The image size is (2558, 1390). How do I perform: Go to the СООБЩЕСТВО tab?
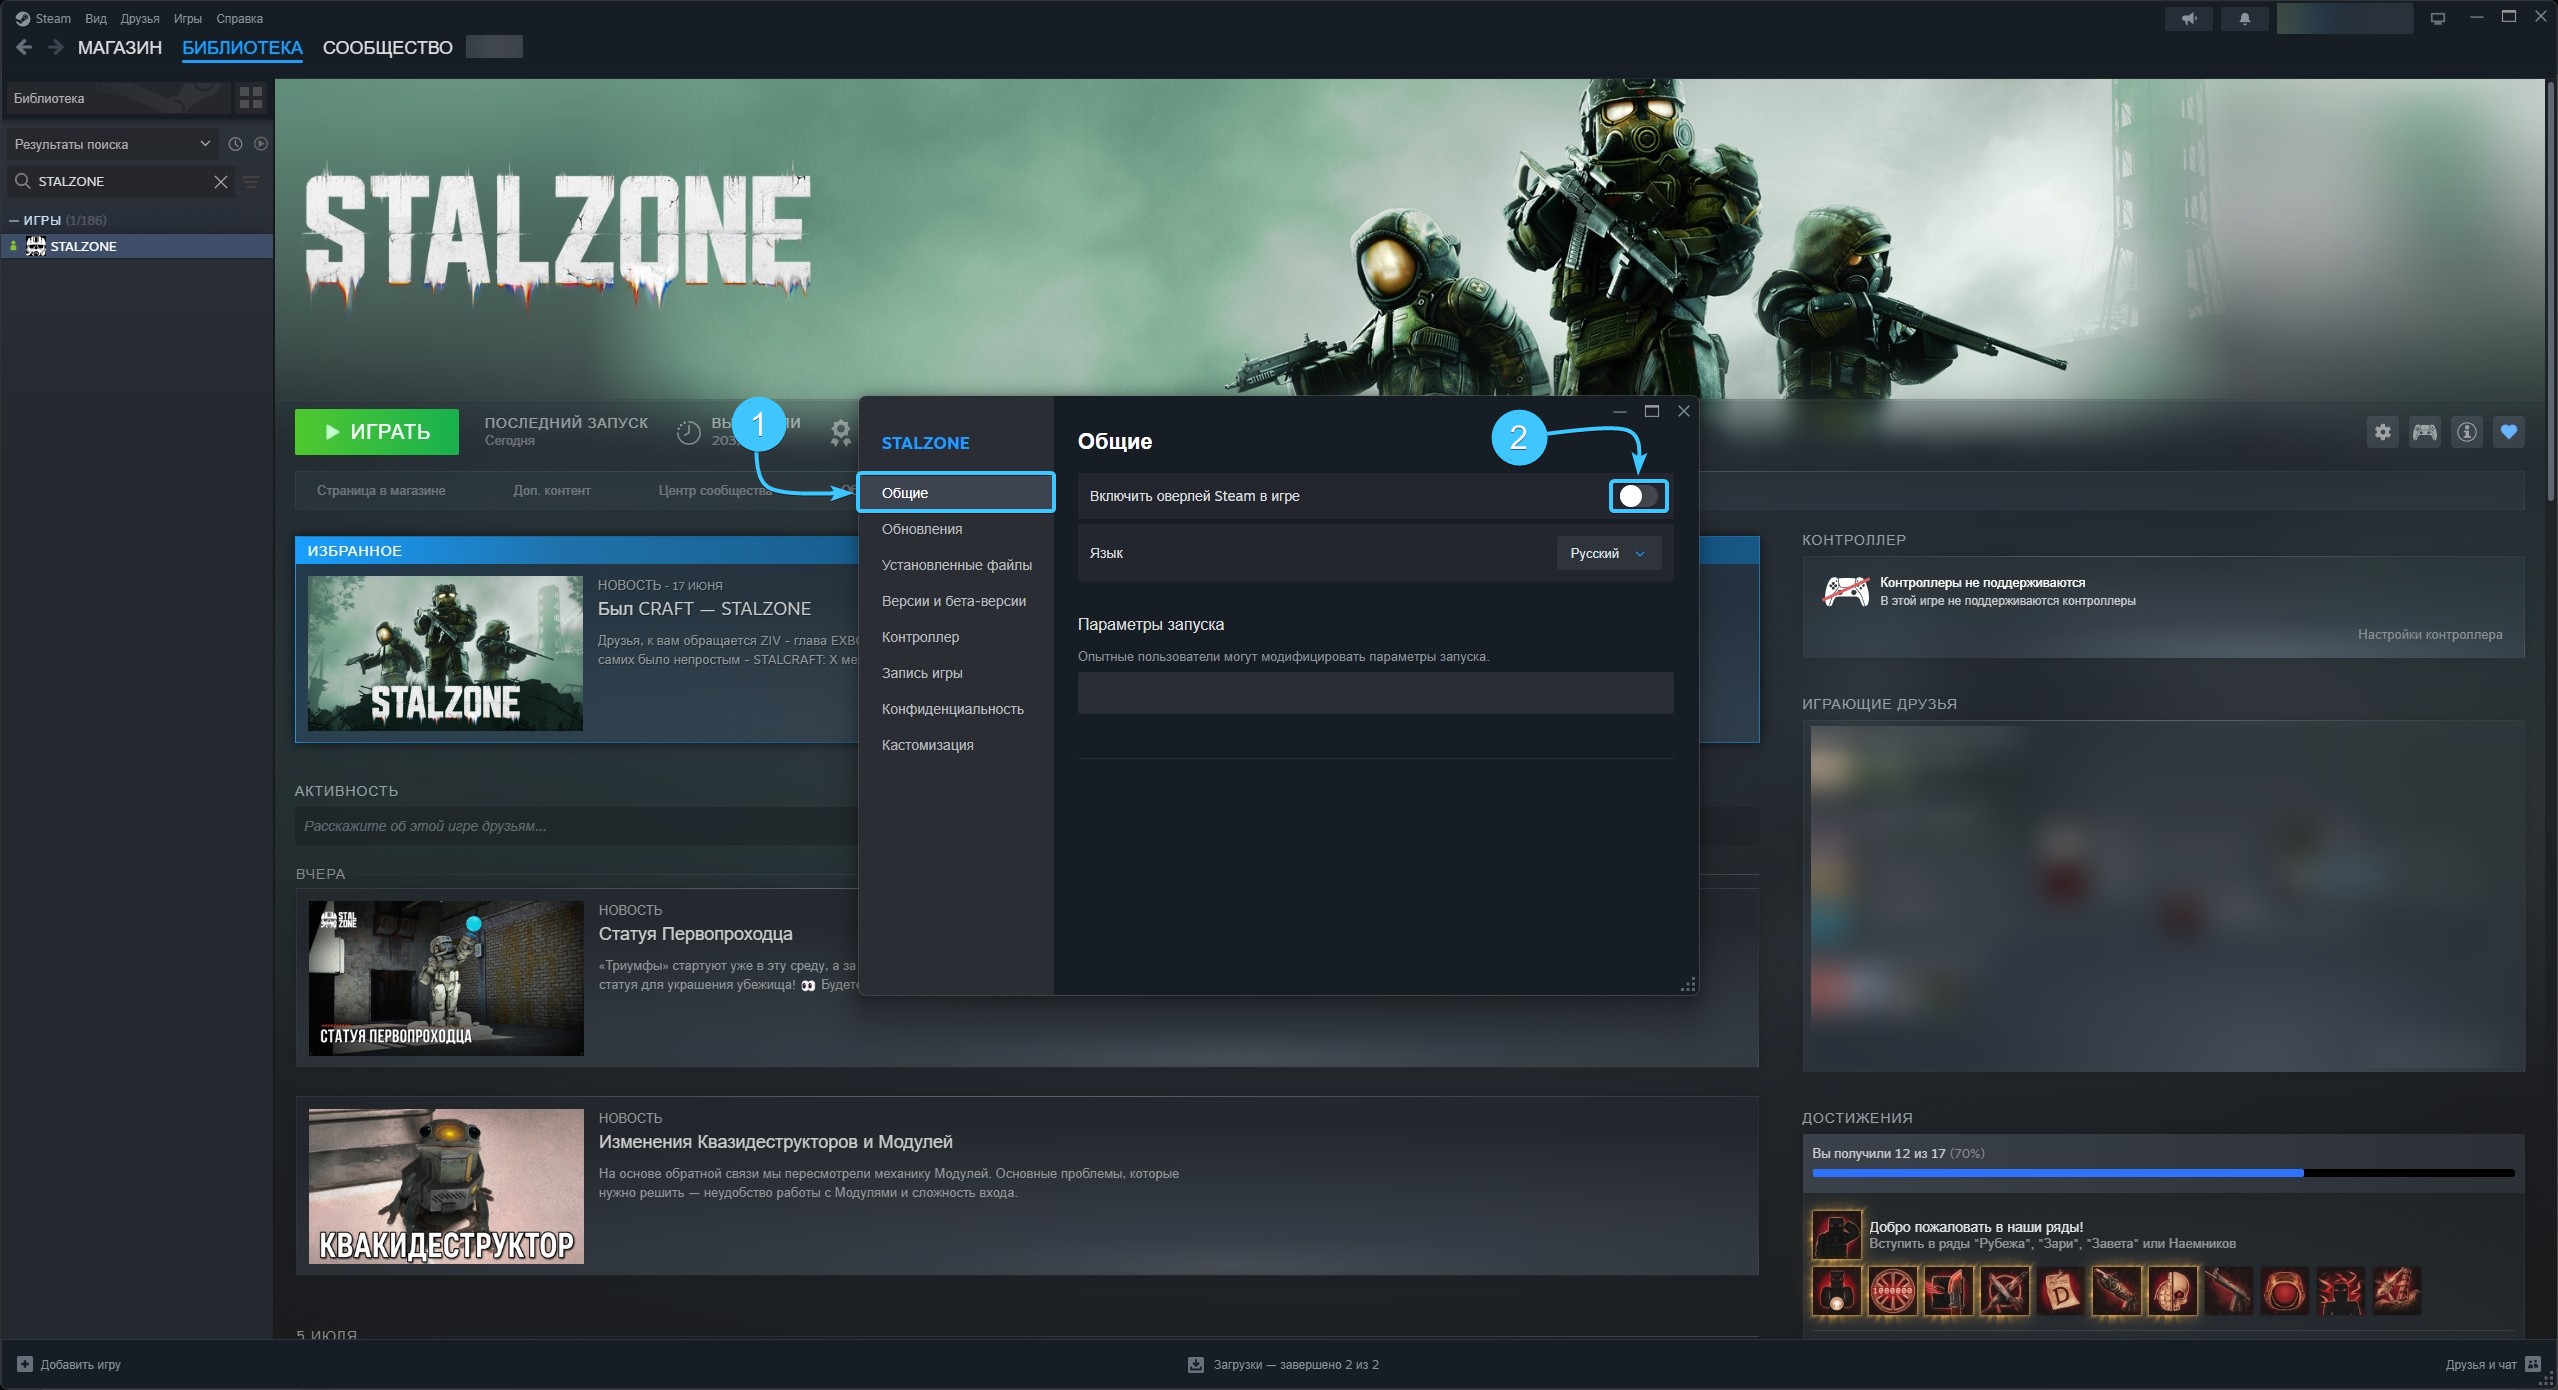coord(388,47)
